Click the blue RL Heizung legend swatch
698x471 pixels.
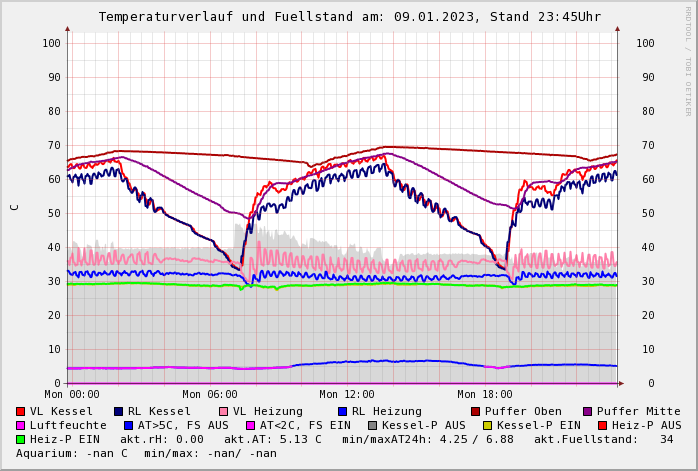pyautogui.click(x=343, y=412)
